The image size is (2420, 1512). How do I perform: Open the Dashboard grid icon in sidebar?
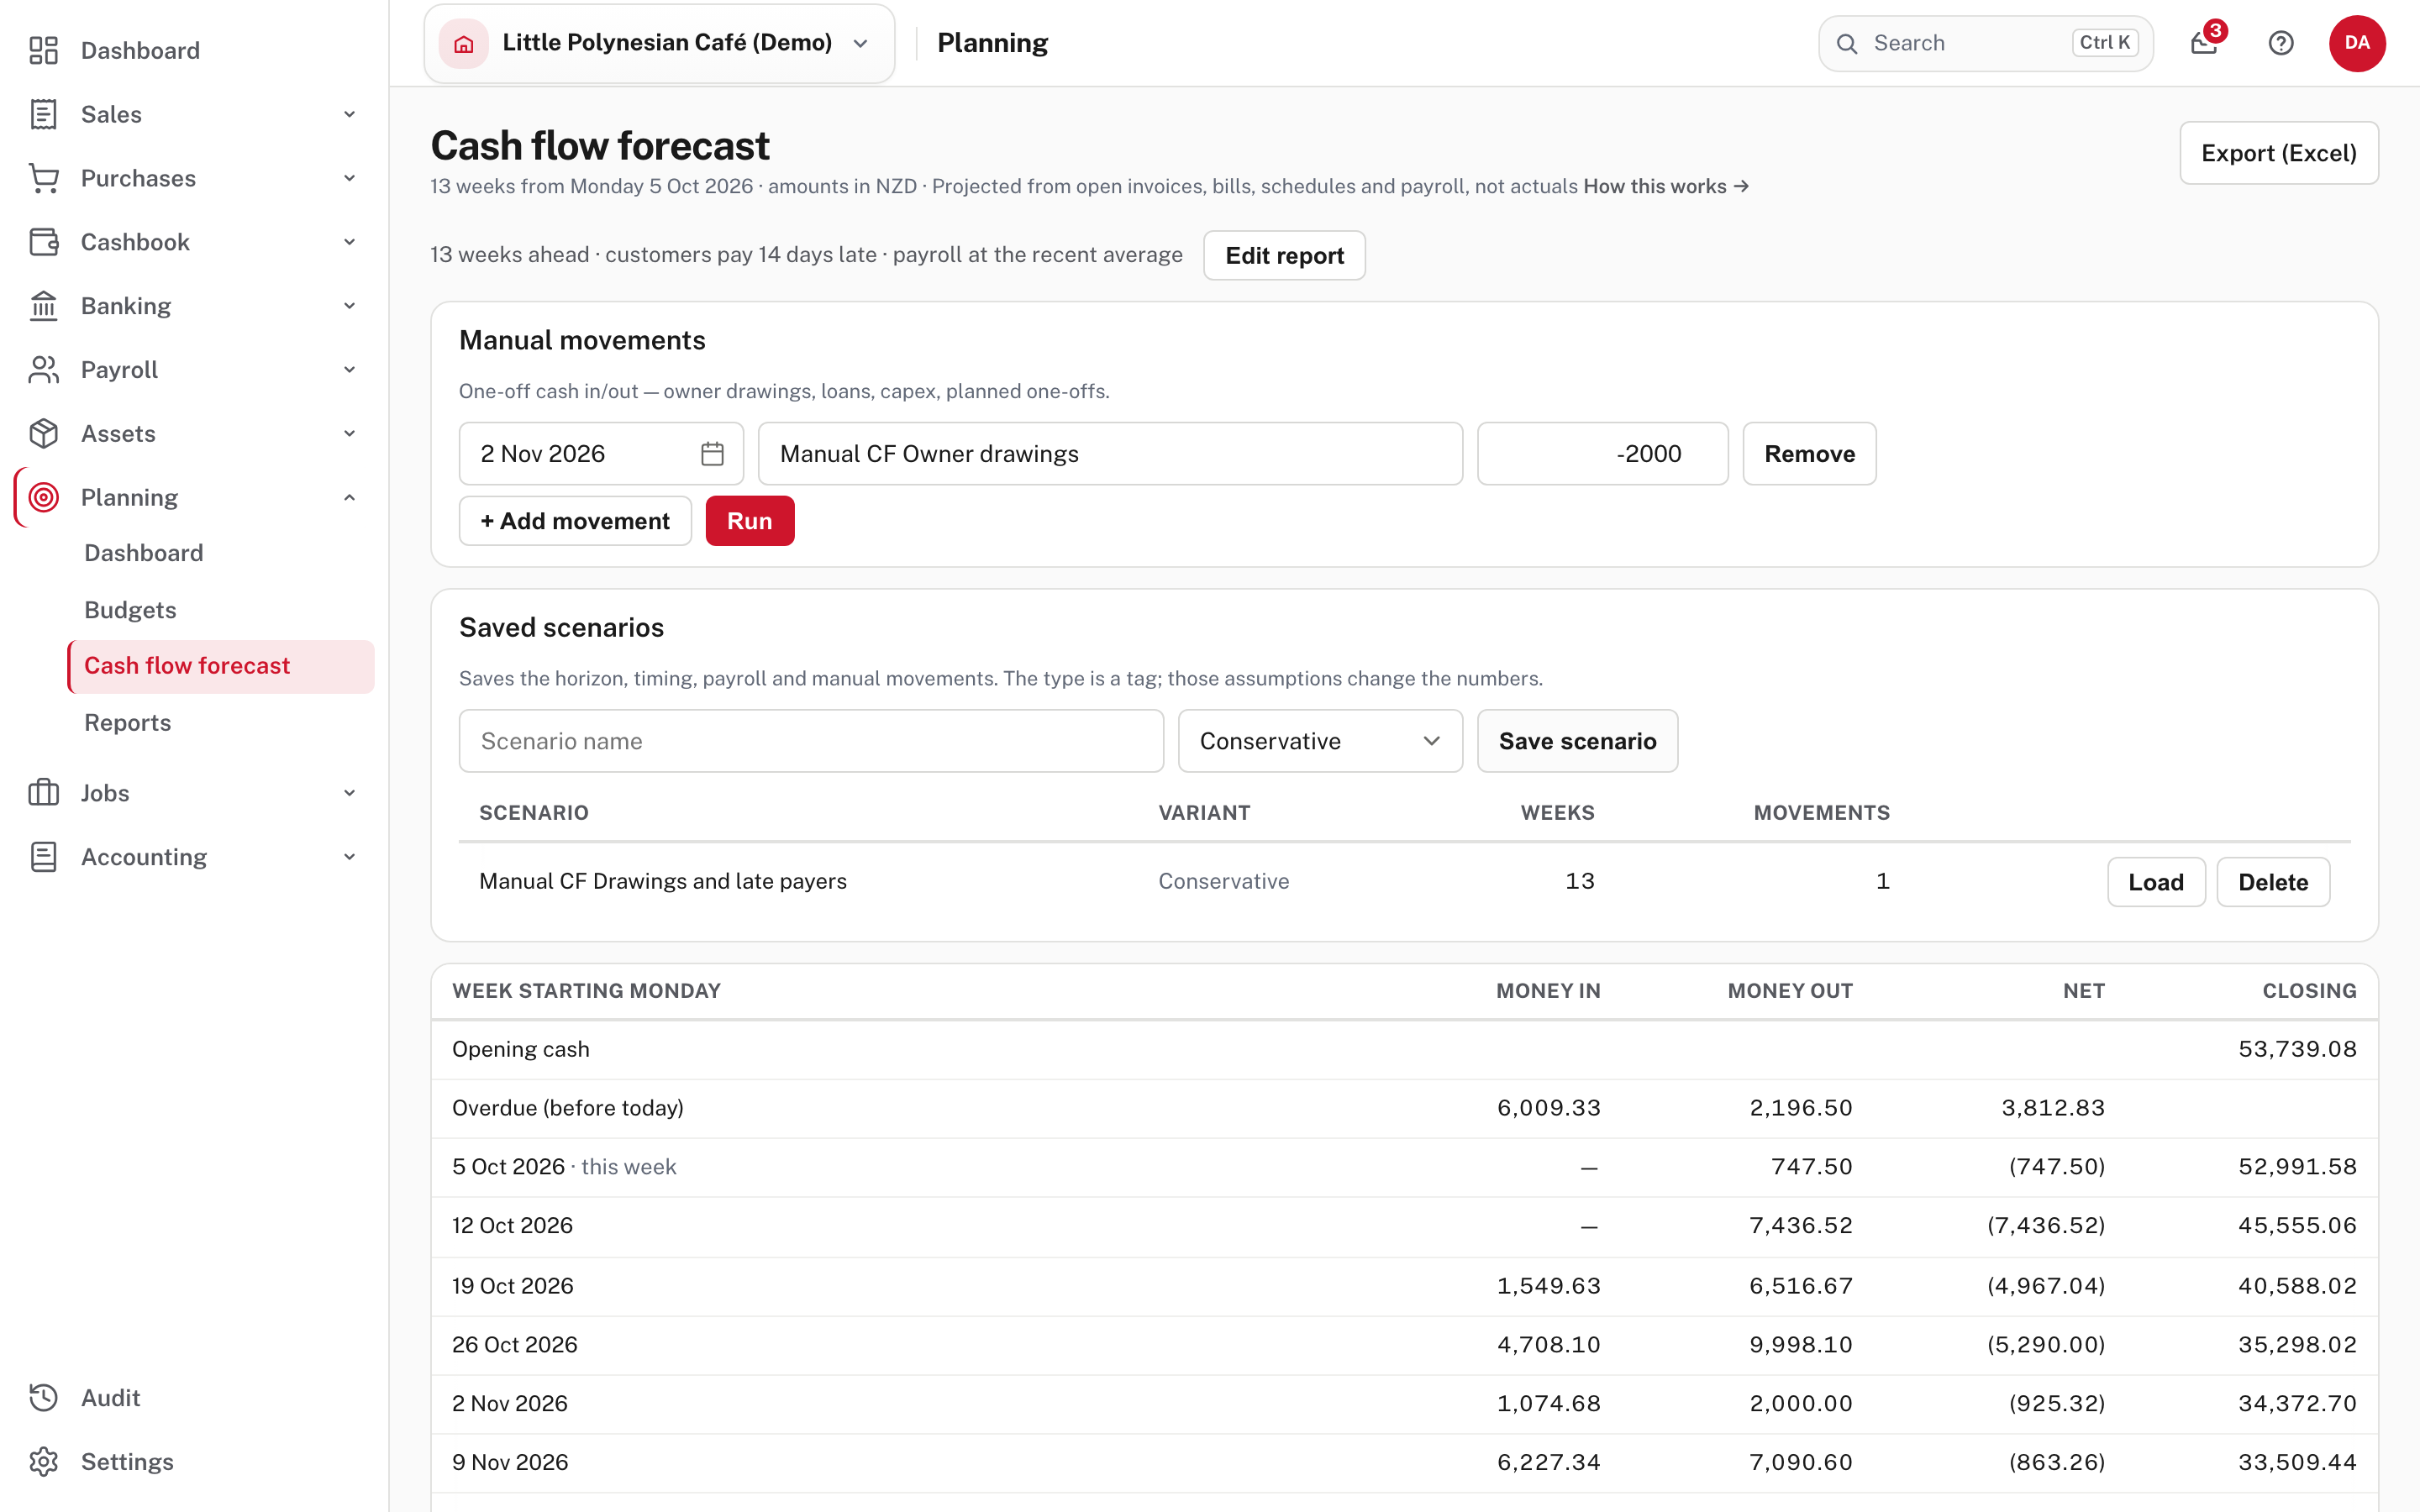tap(43, 50)
